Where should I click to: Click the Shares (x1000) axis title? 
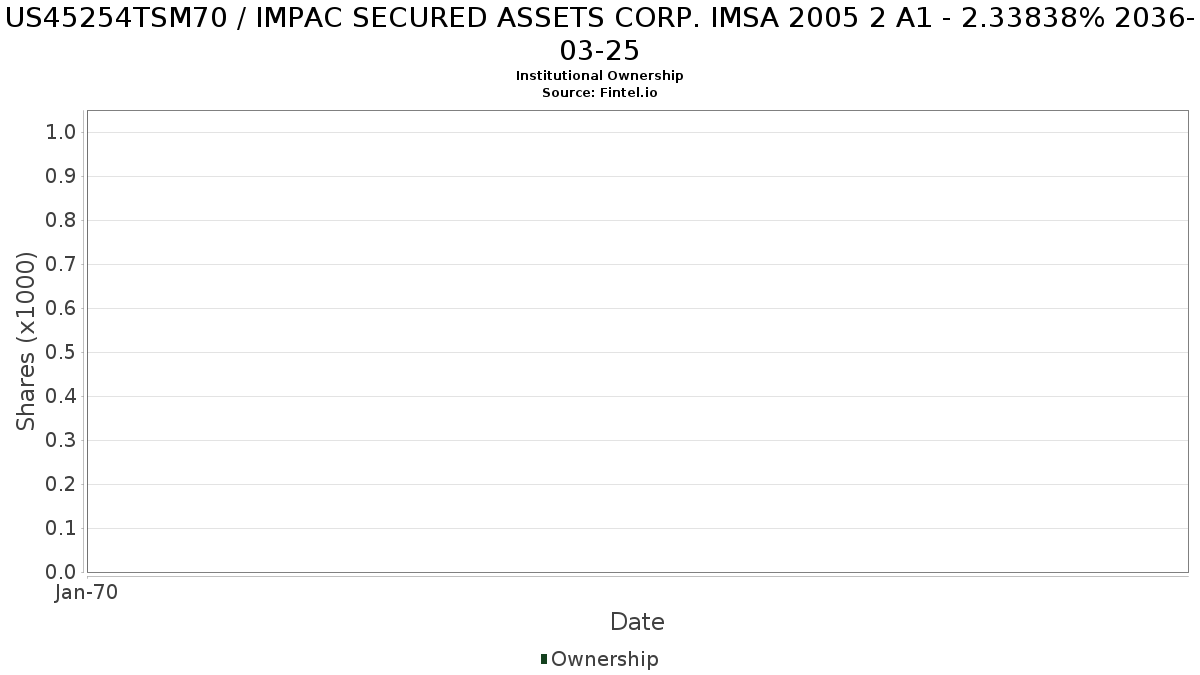click(x=26, y=342)
